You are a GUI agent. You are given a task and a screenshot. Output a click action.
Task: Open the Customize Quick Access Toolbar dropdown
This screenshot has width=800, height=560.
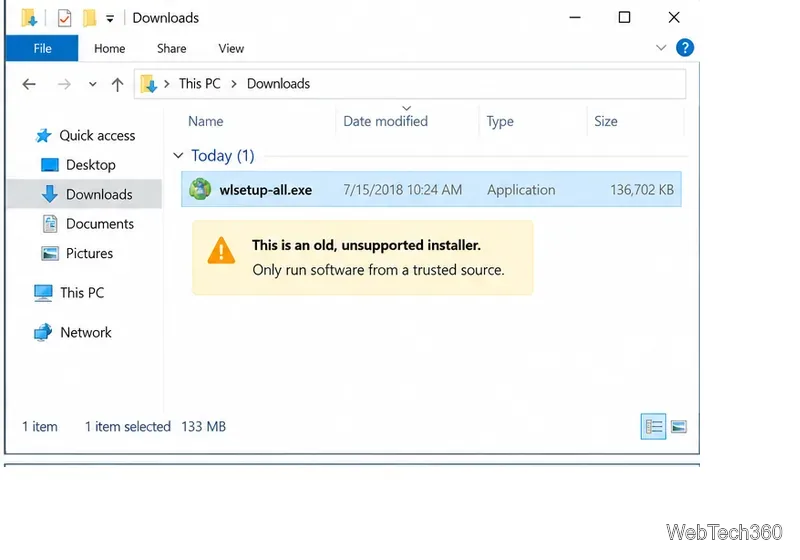click(x=110, y=19)
